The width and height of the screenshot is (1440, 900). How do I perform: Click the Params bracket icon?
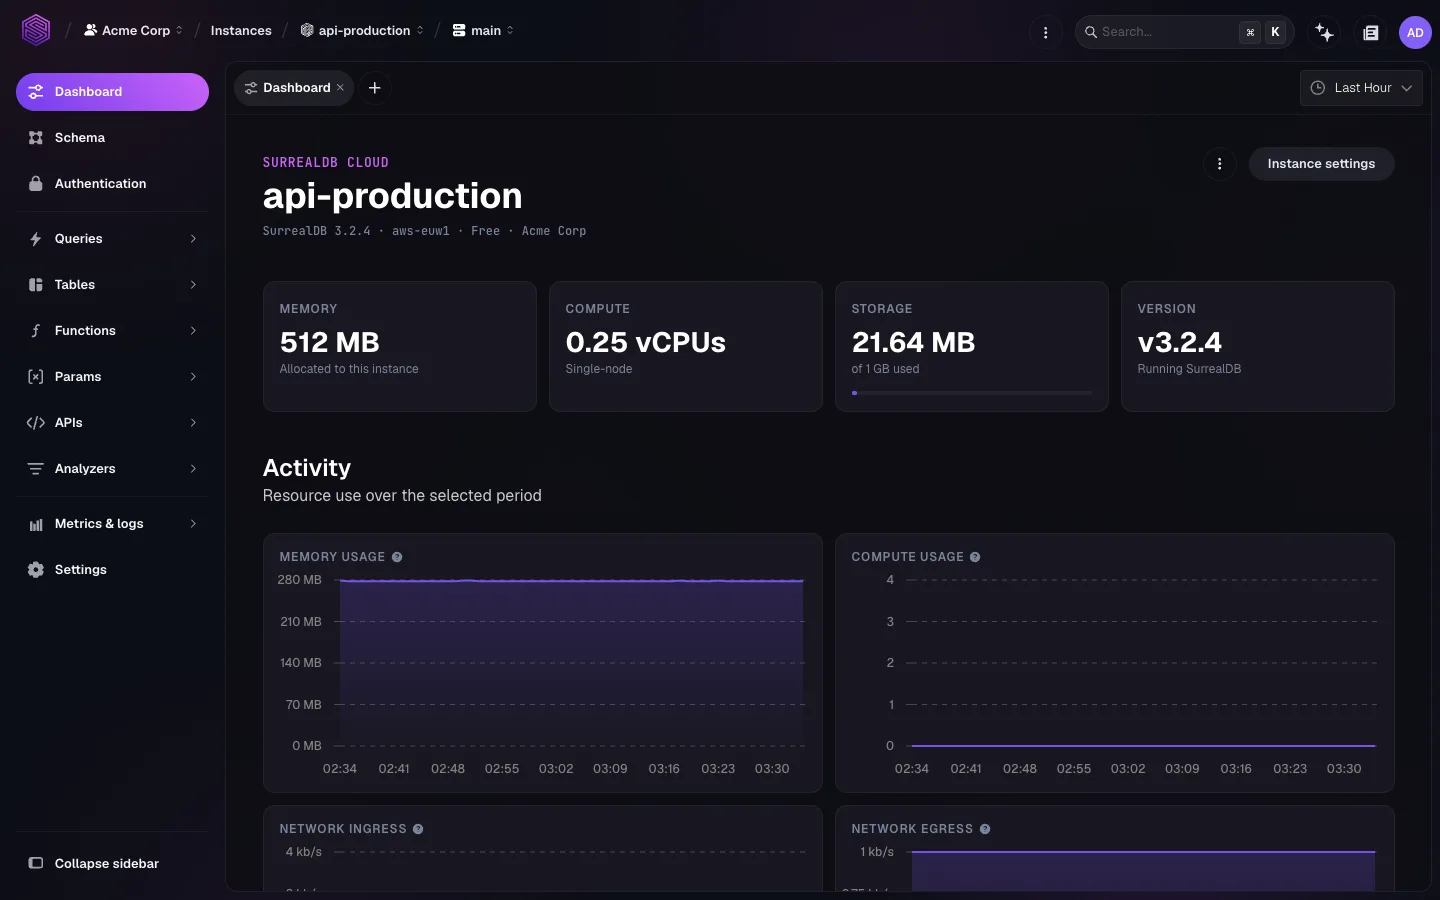[x=36, y=377]
